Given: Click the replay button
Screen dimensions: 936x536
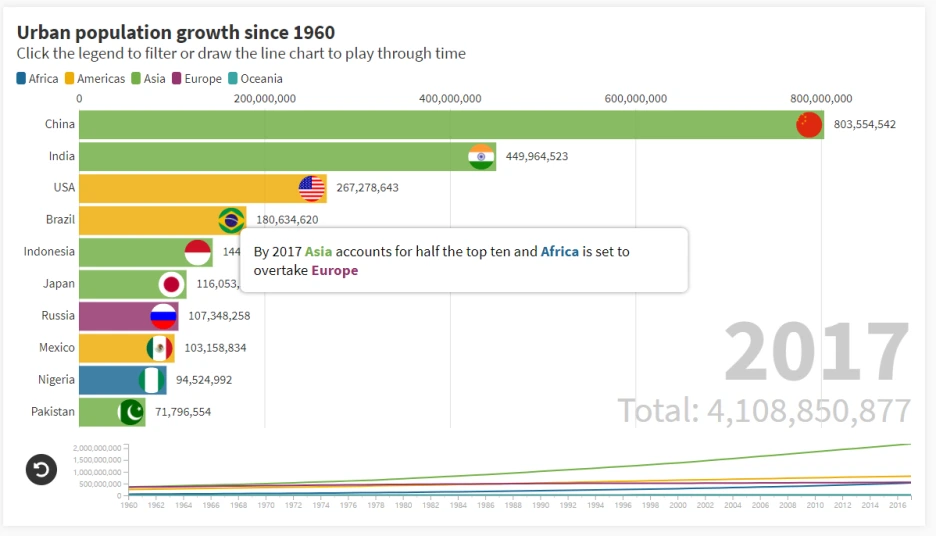Looking at the screenshot, I should (41, 469).
